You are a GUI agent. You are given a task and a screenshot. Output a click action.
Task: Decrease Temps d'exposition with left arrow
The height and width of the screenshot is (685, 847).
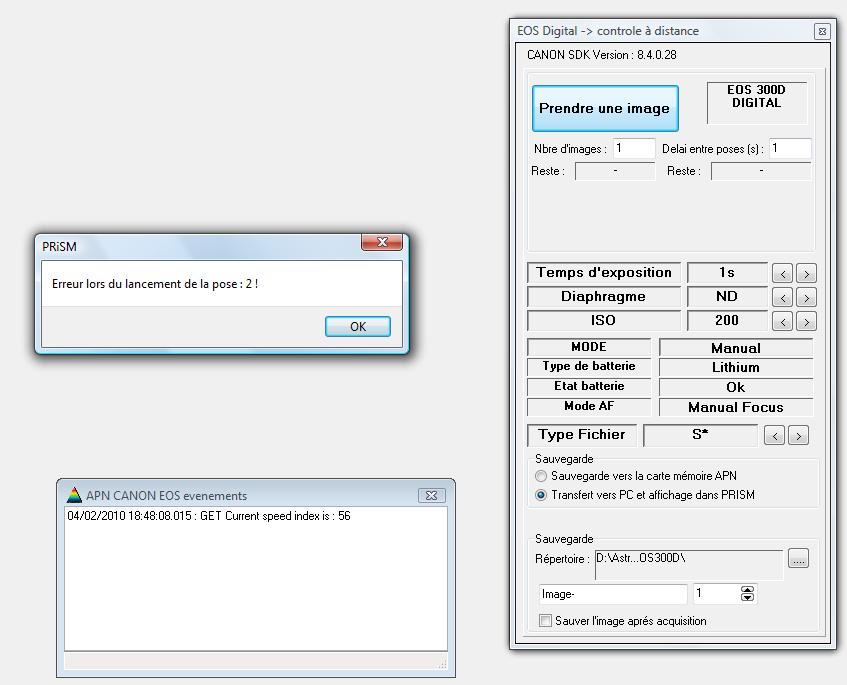(x=783, y=273)
